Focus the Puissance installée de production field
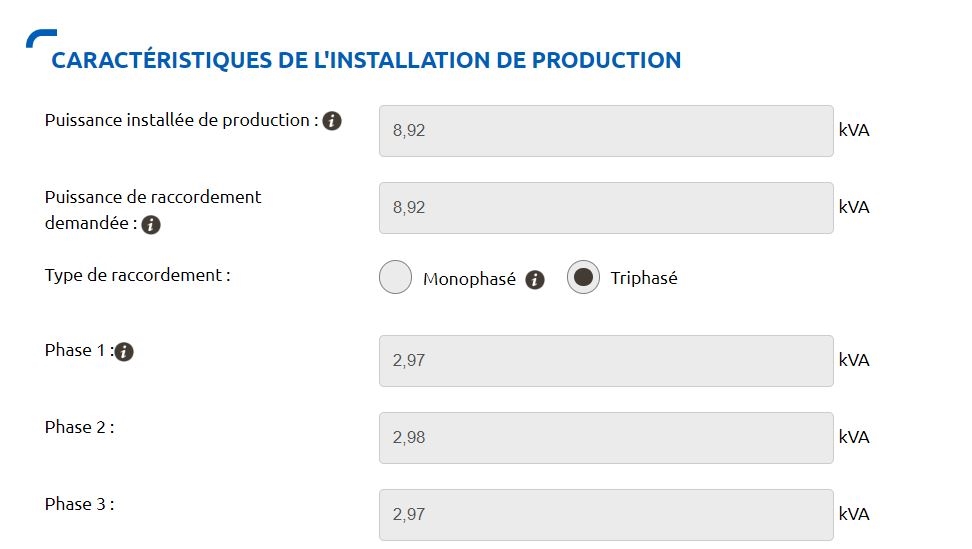 point(605,131)
